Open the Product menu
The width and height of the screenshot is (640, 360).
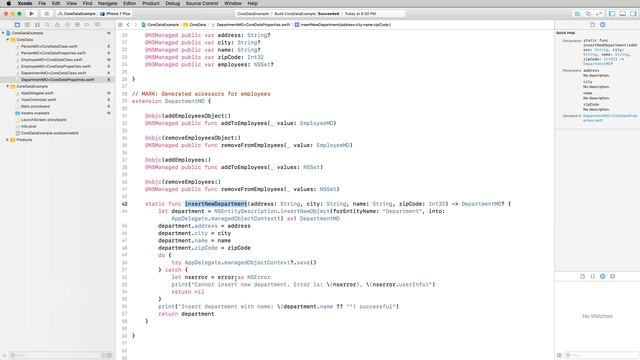coord(151,3)
